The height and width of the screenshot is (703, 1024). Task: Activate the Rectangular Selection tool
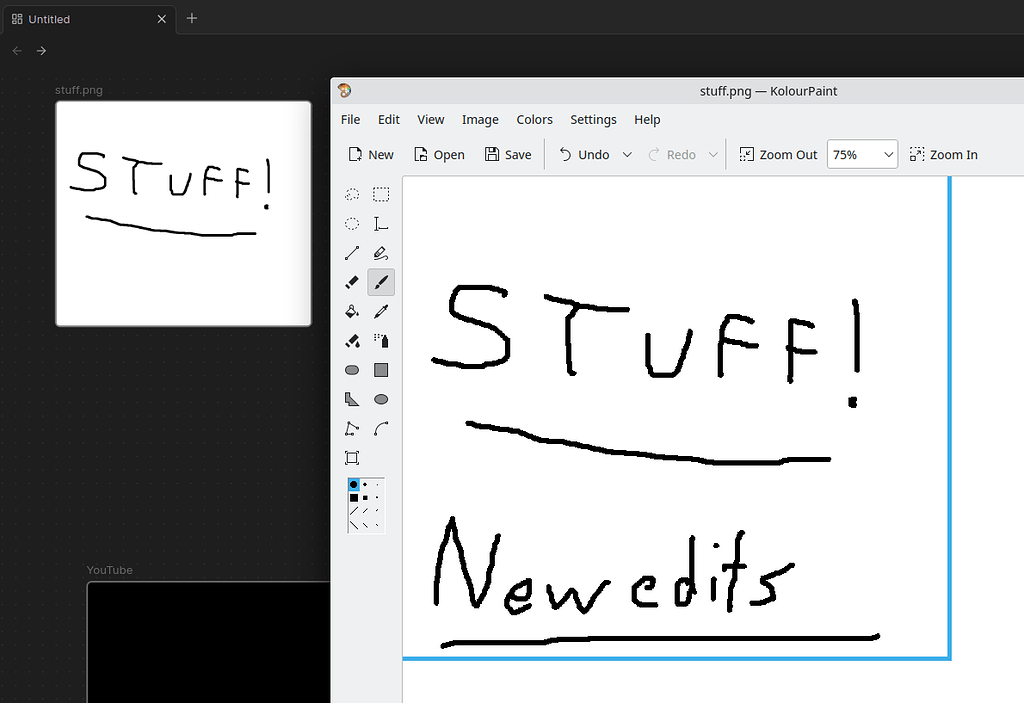[381, 194]
